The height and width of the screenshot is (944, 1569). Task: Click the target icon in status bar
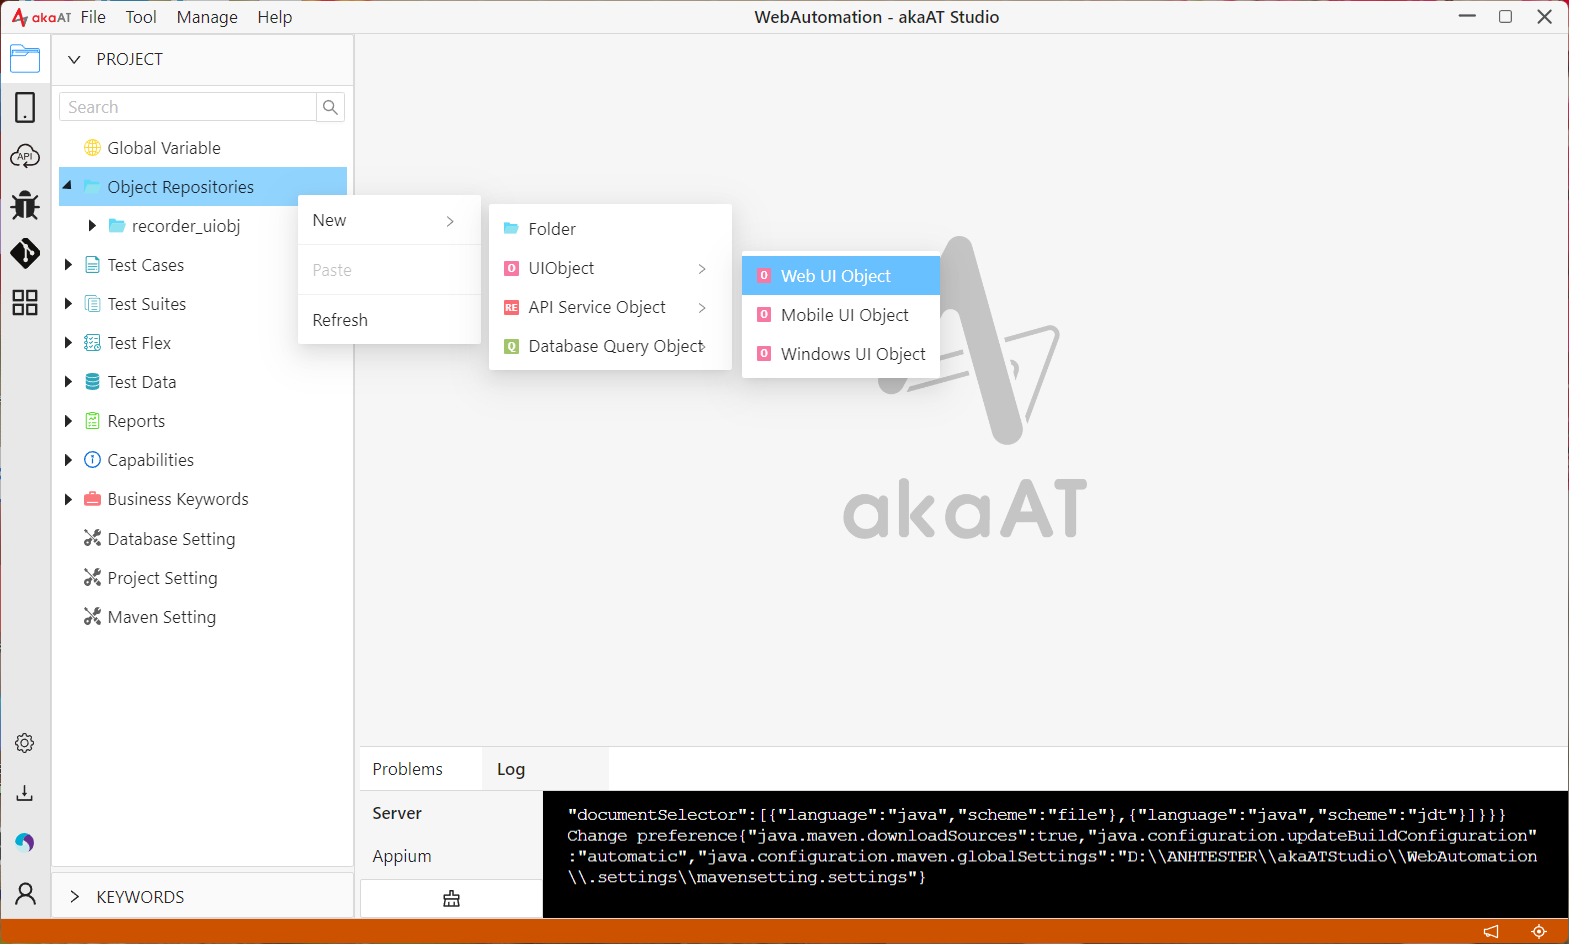click(1539, 931)
